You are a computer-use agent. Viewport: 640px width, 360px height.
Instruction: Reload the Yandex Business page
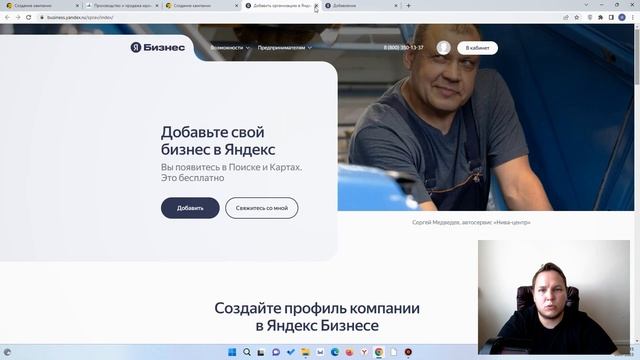(29, 18)
